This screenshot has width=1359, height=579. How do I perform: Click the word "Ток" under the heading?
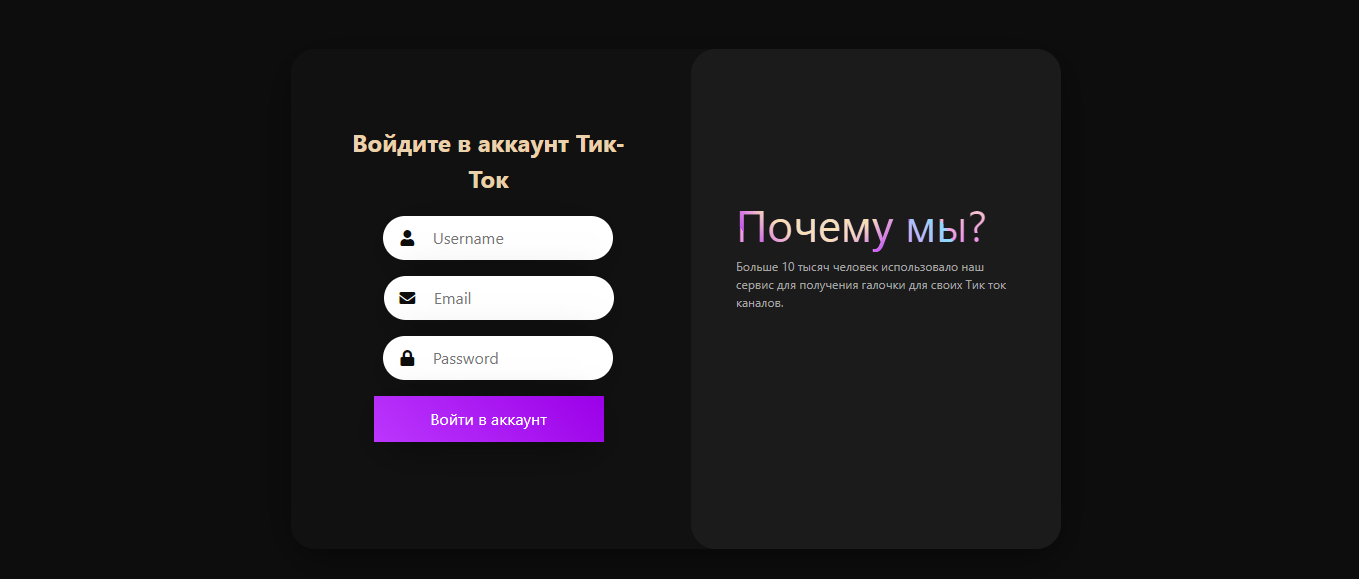click(488, 181)
